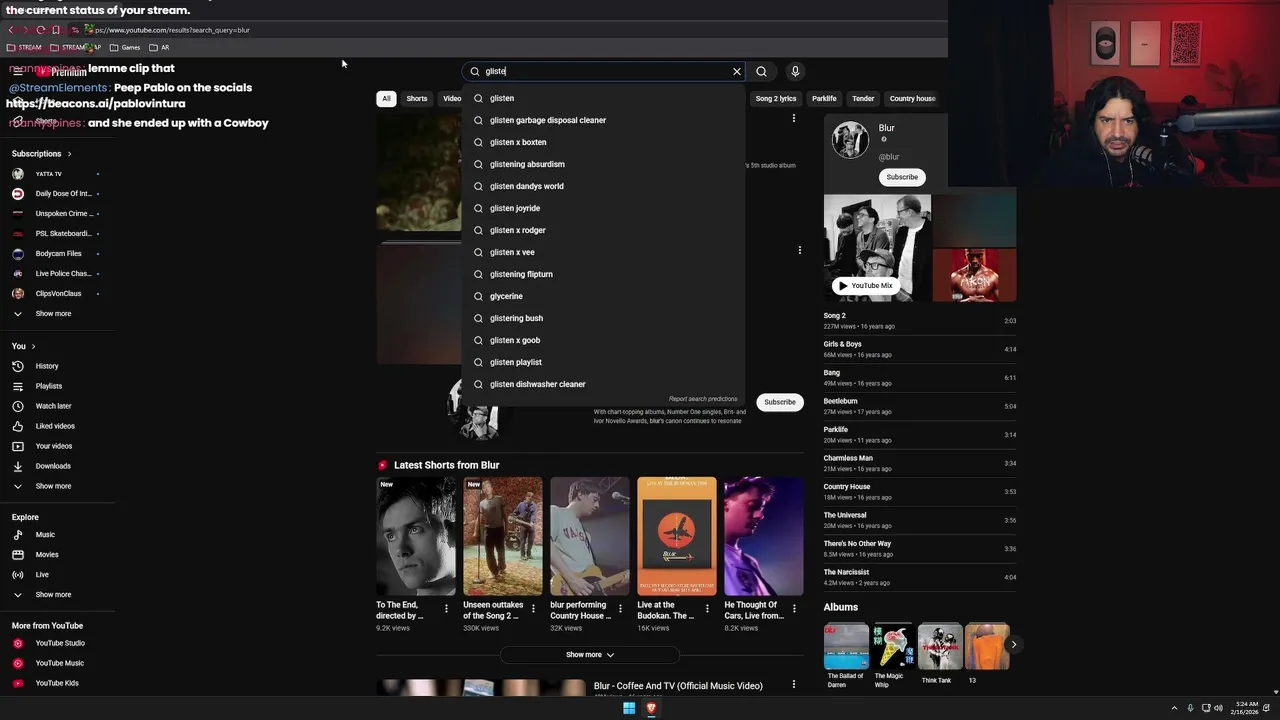The height and width of the screenshot is (720, 1280).
Task: Open Watch later list
Action: 53,406
